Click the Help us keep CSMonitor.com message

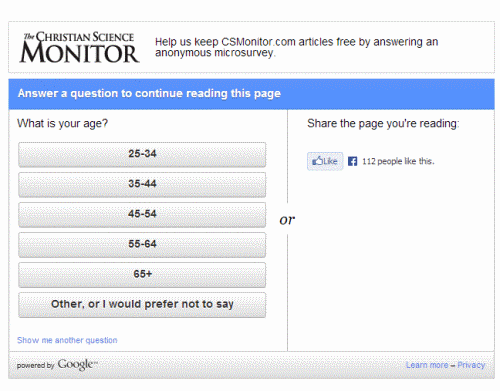click(296, 47)
